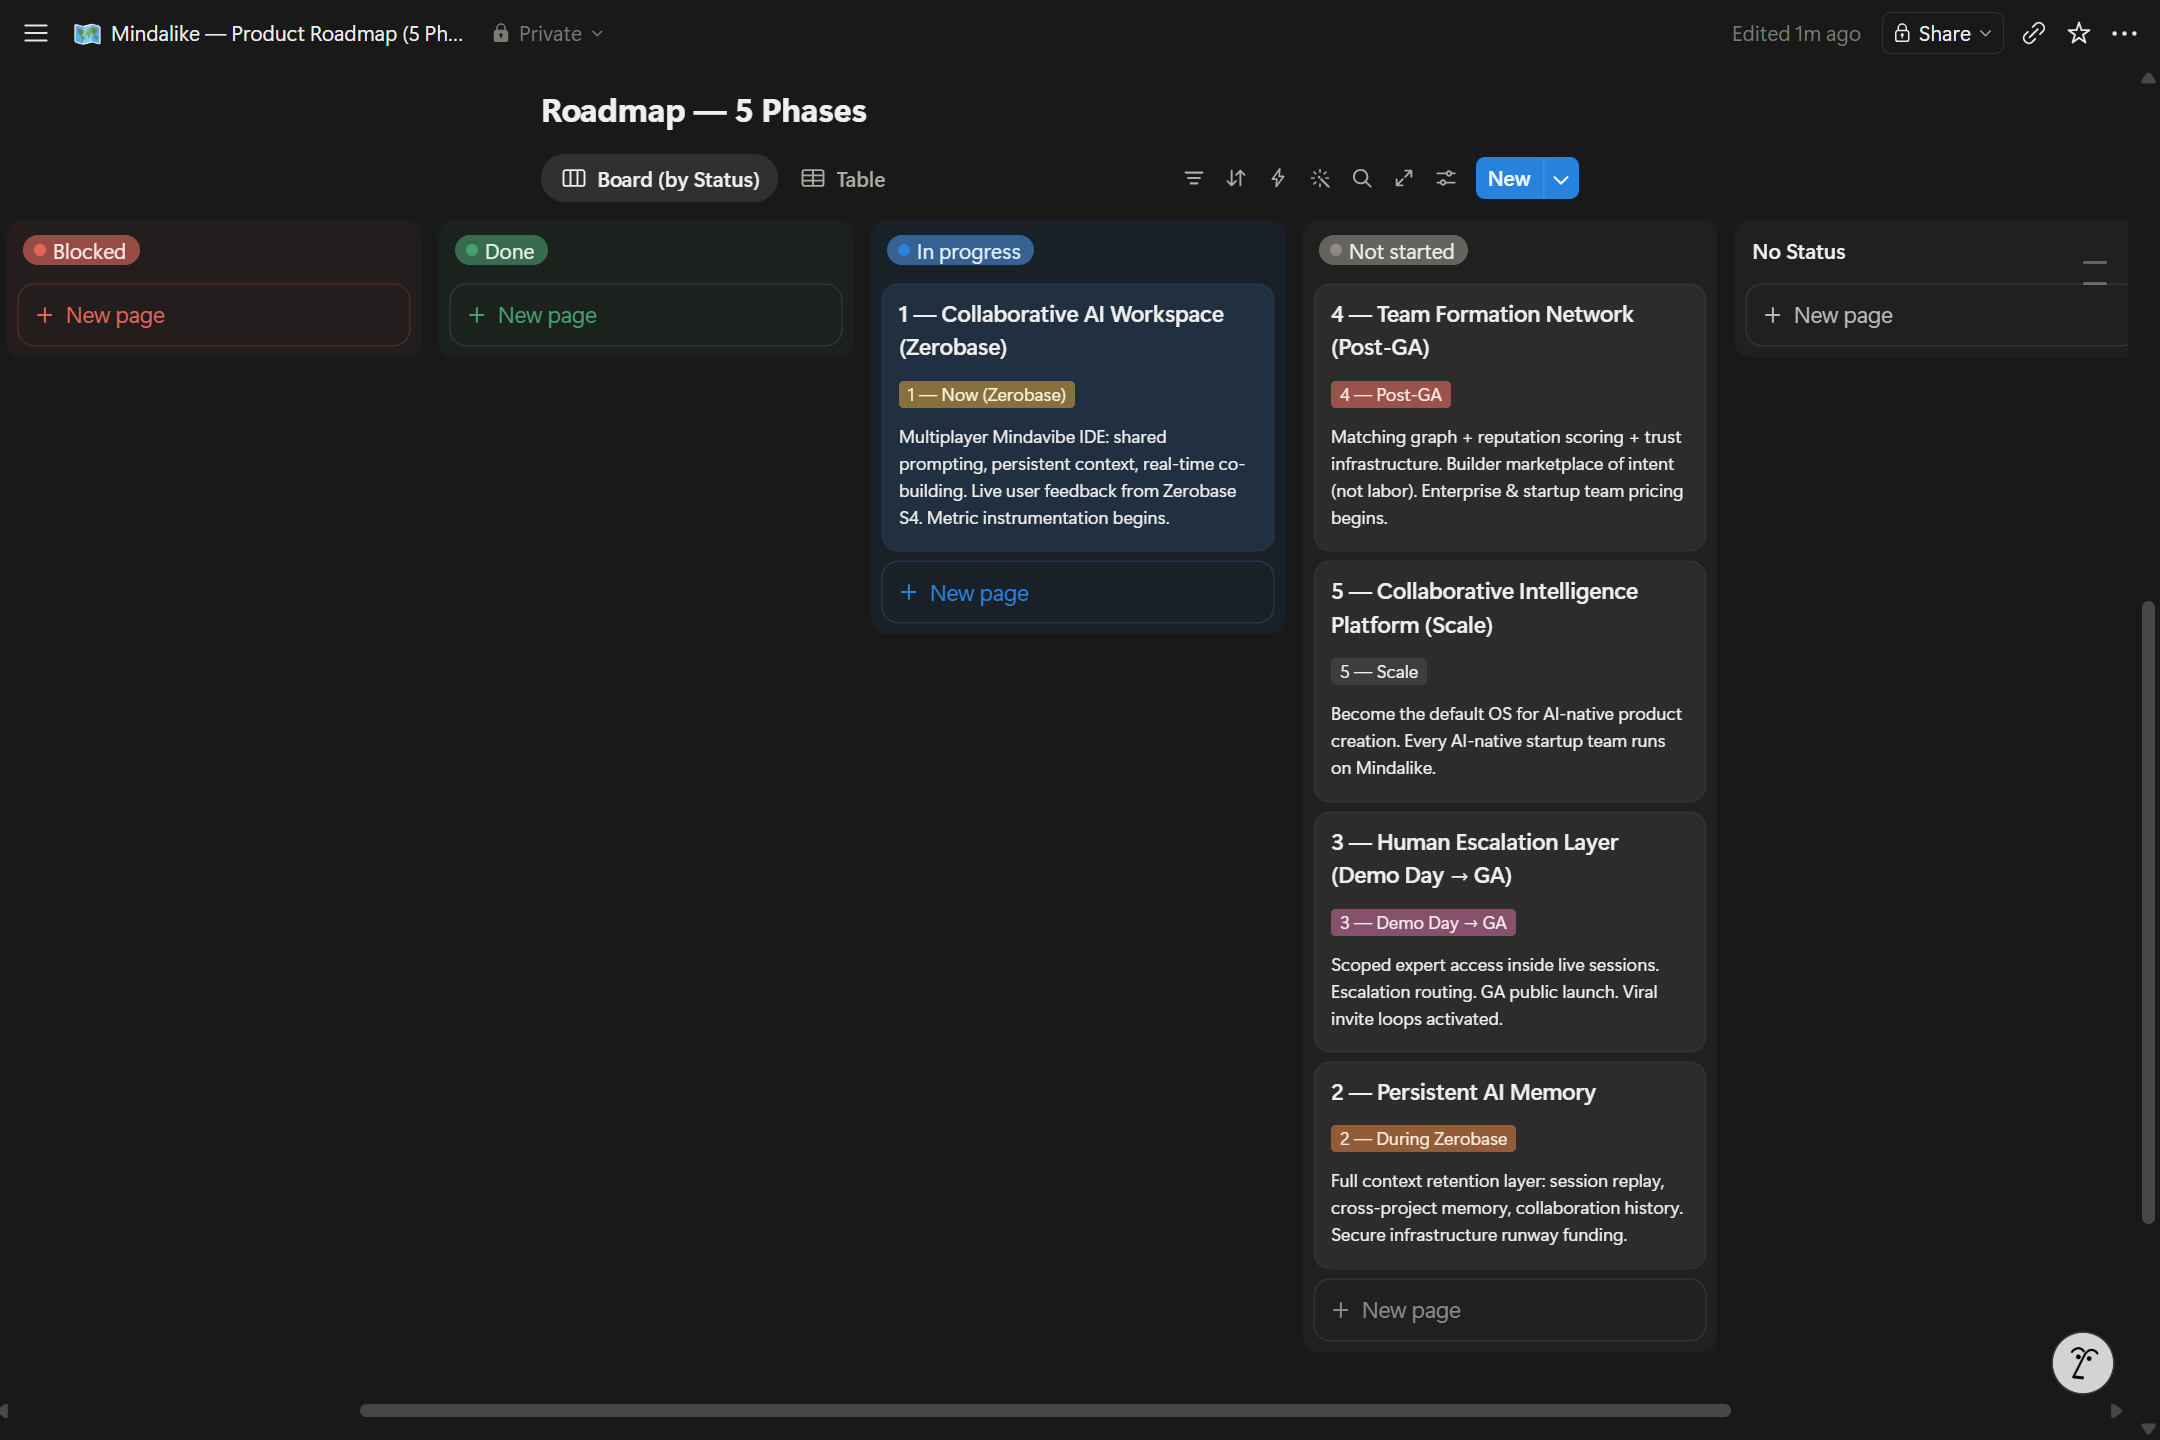
Task: Click the page breadcrumb title Mindalike
Action: tap(287, 33)
